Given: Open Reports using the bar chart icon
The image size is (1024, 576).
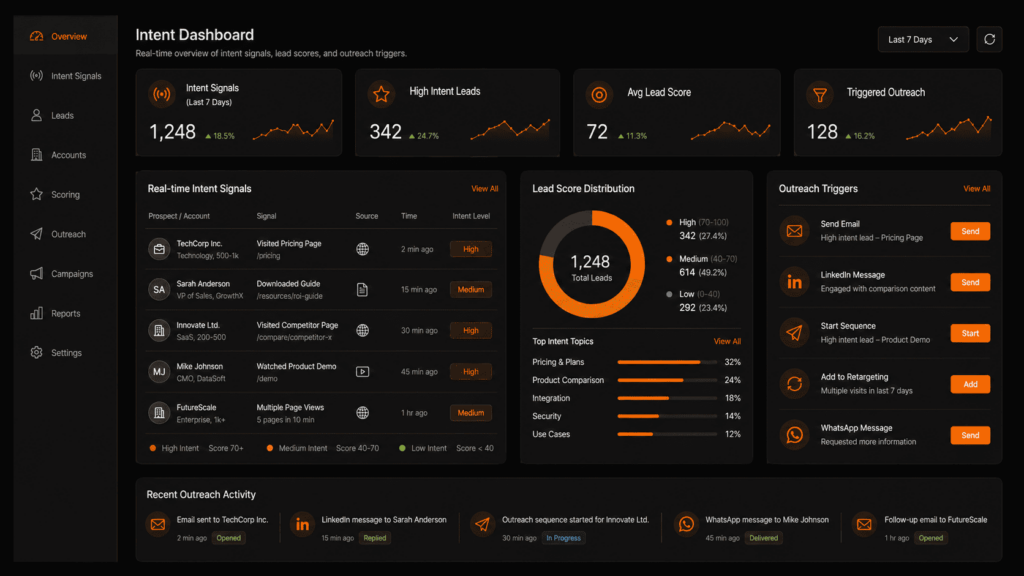Looking at the screenshot, I should [35, 313].
